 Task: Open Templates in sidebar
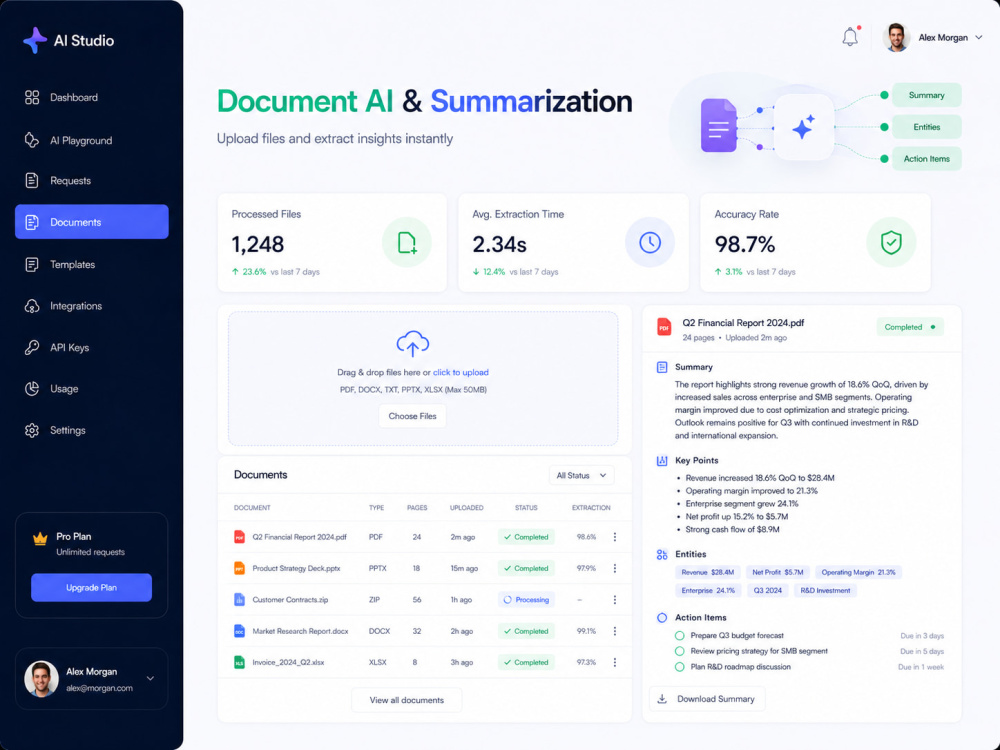pos(92,264)
